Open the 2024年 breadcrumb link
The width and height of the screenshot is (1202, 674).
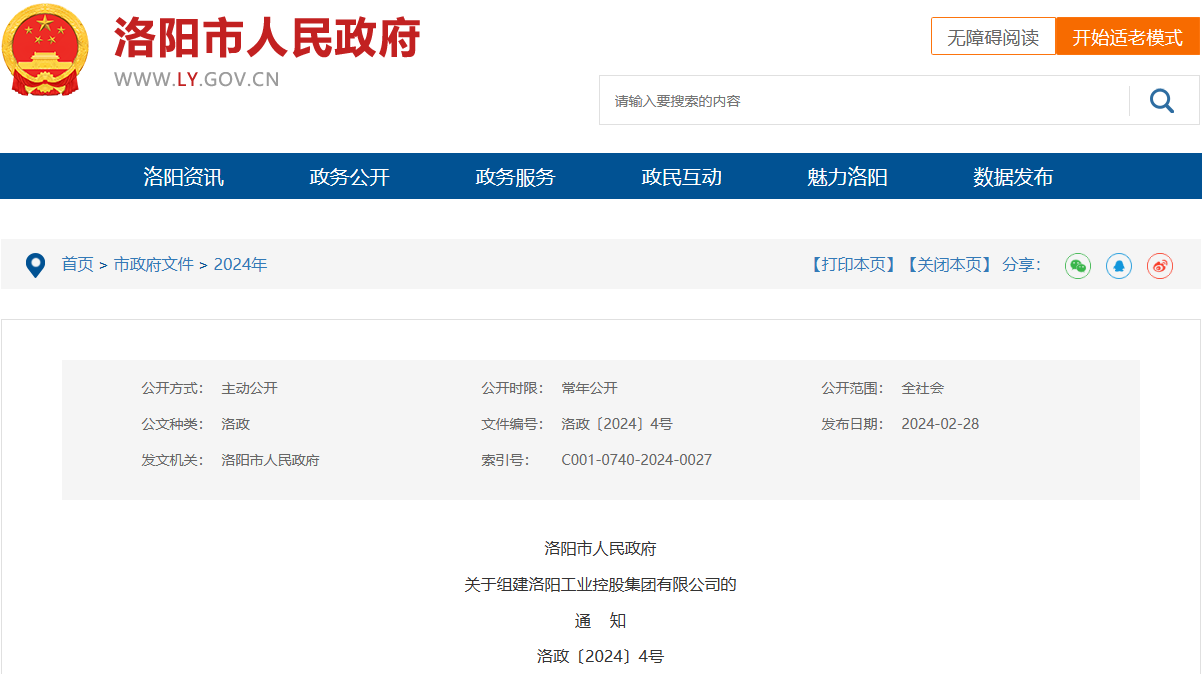pyautogui.click(x=240, y=264)
